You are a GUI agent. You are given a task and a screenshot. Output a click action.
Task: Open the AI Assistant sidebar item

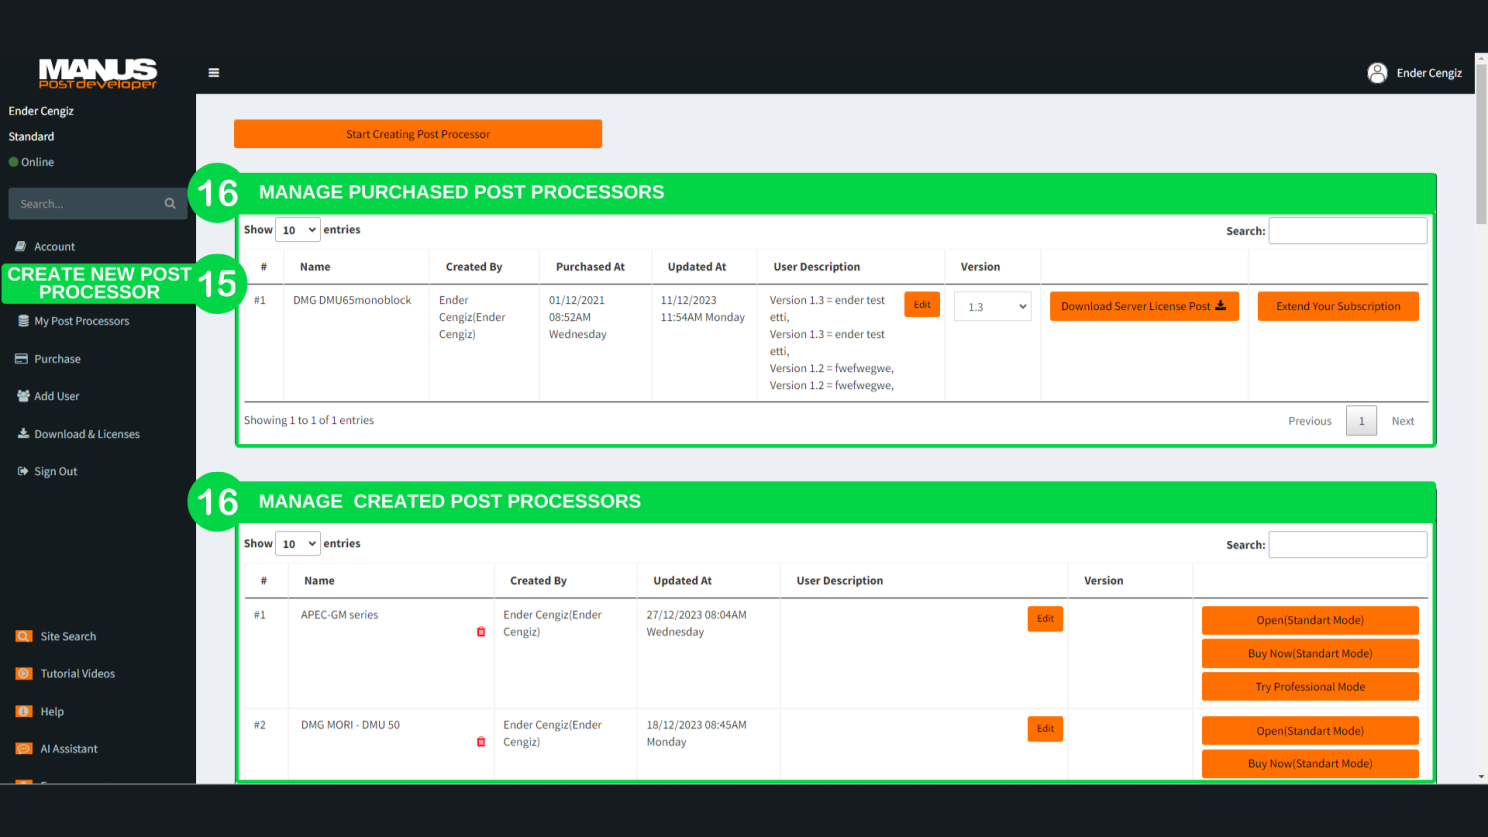68,749
